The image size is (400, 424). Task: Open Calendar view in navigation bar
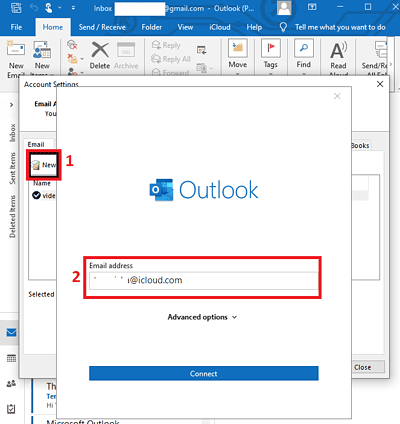(11, 358)
